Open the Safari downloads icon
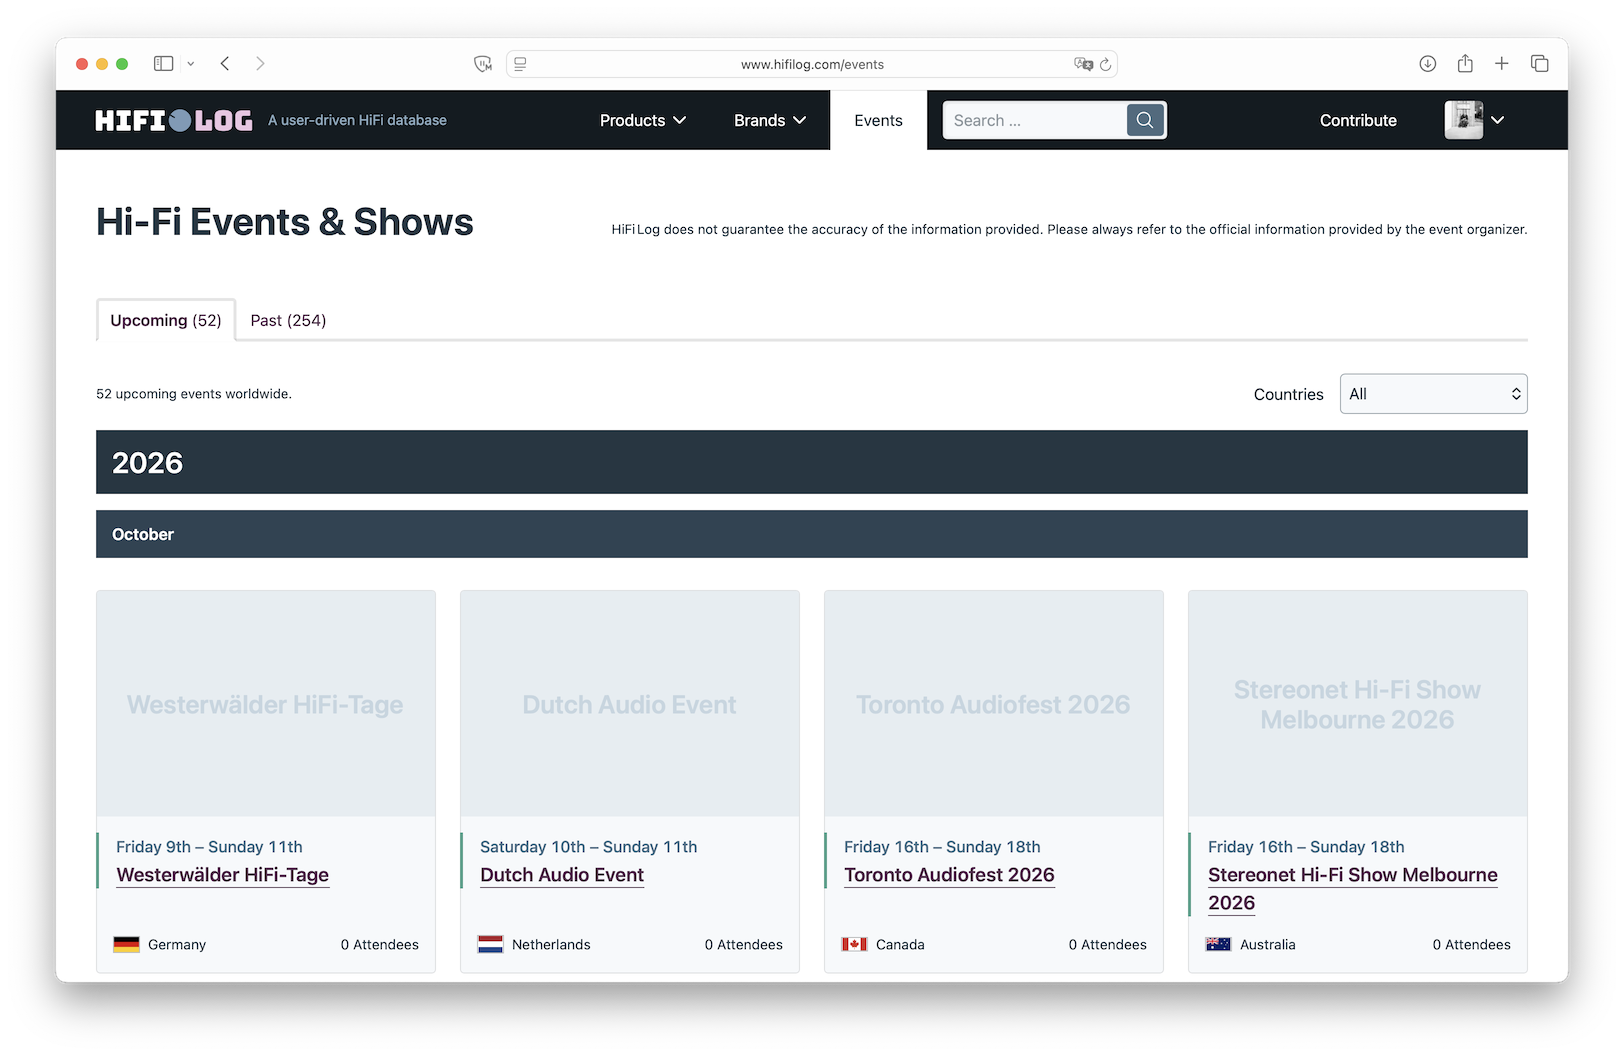 [1428, 64]
